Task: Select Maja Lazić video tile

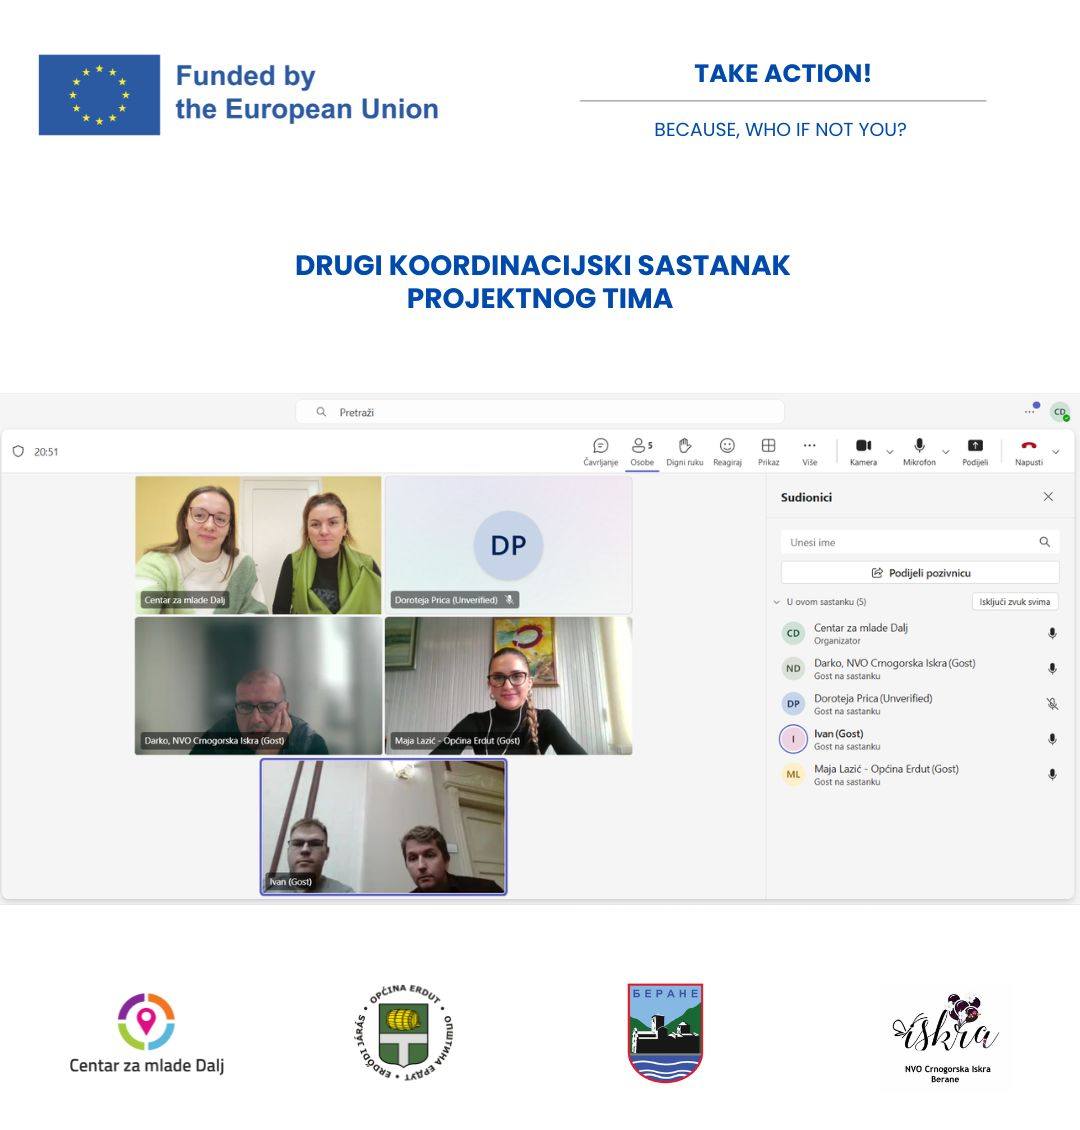Action: (x=508, y=685)
